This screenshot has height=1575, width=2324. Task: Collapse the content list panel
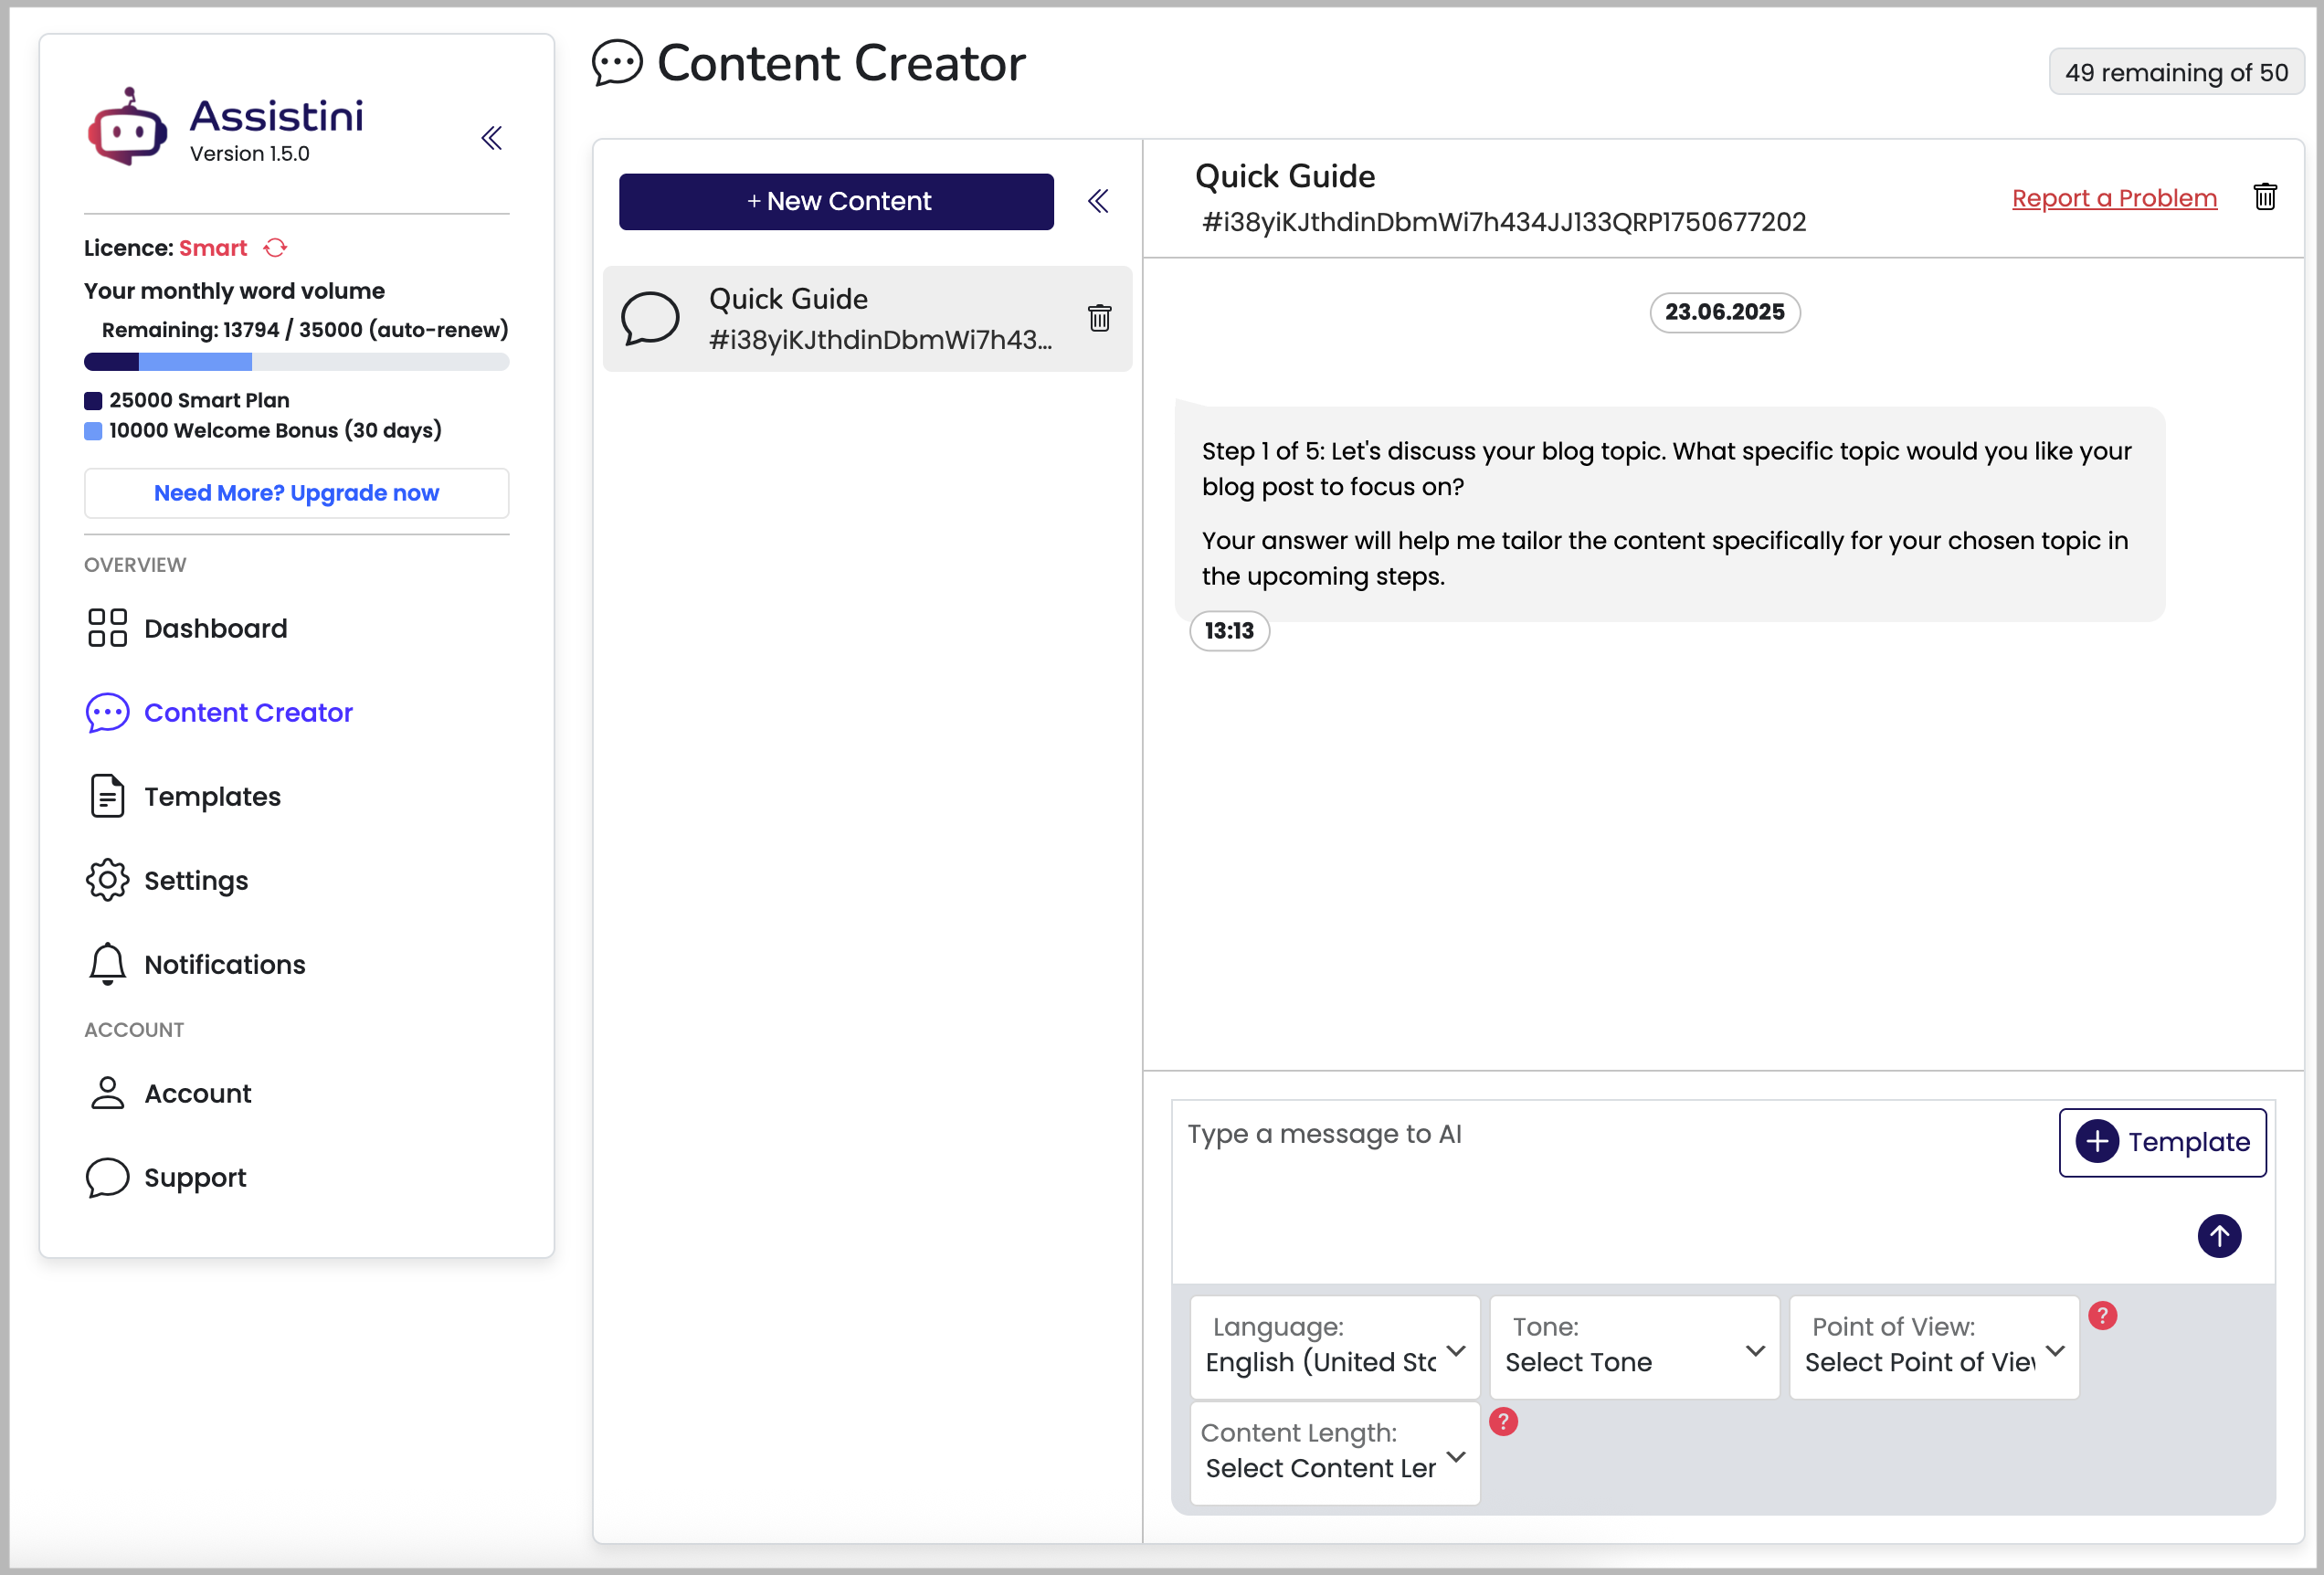[x=1098, y=201]
